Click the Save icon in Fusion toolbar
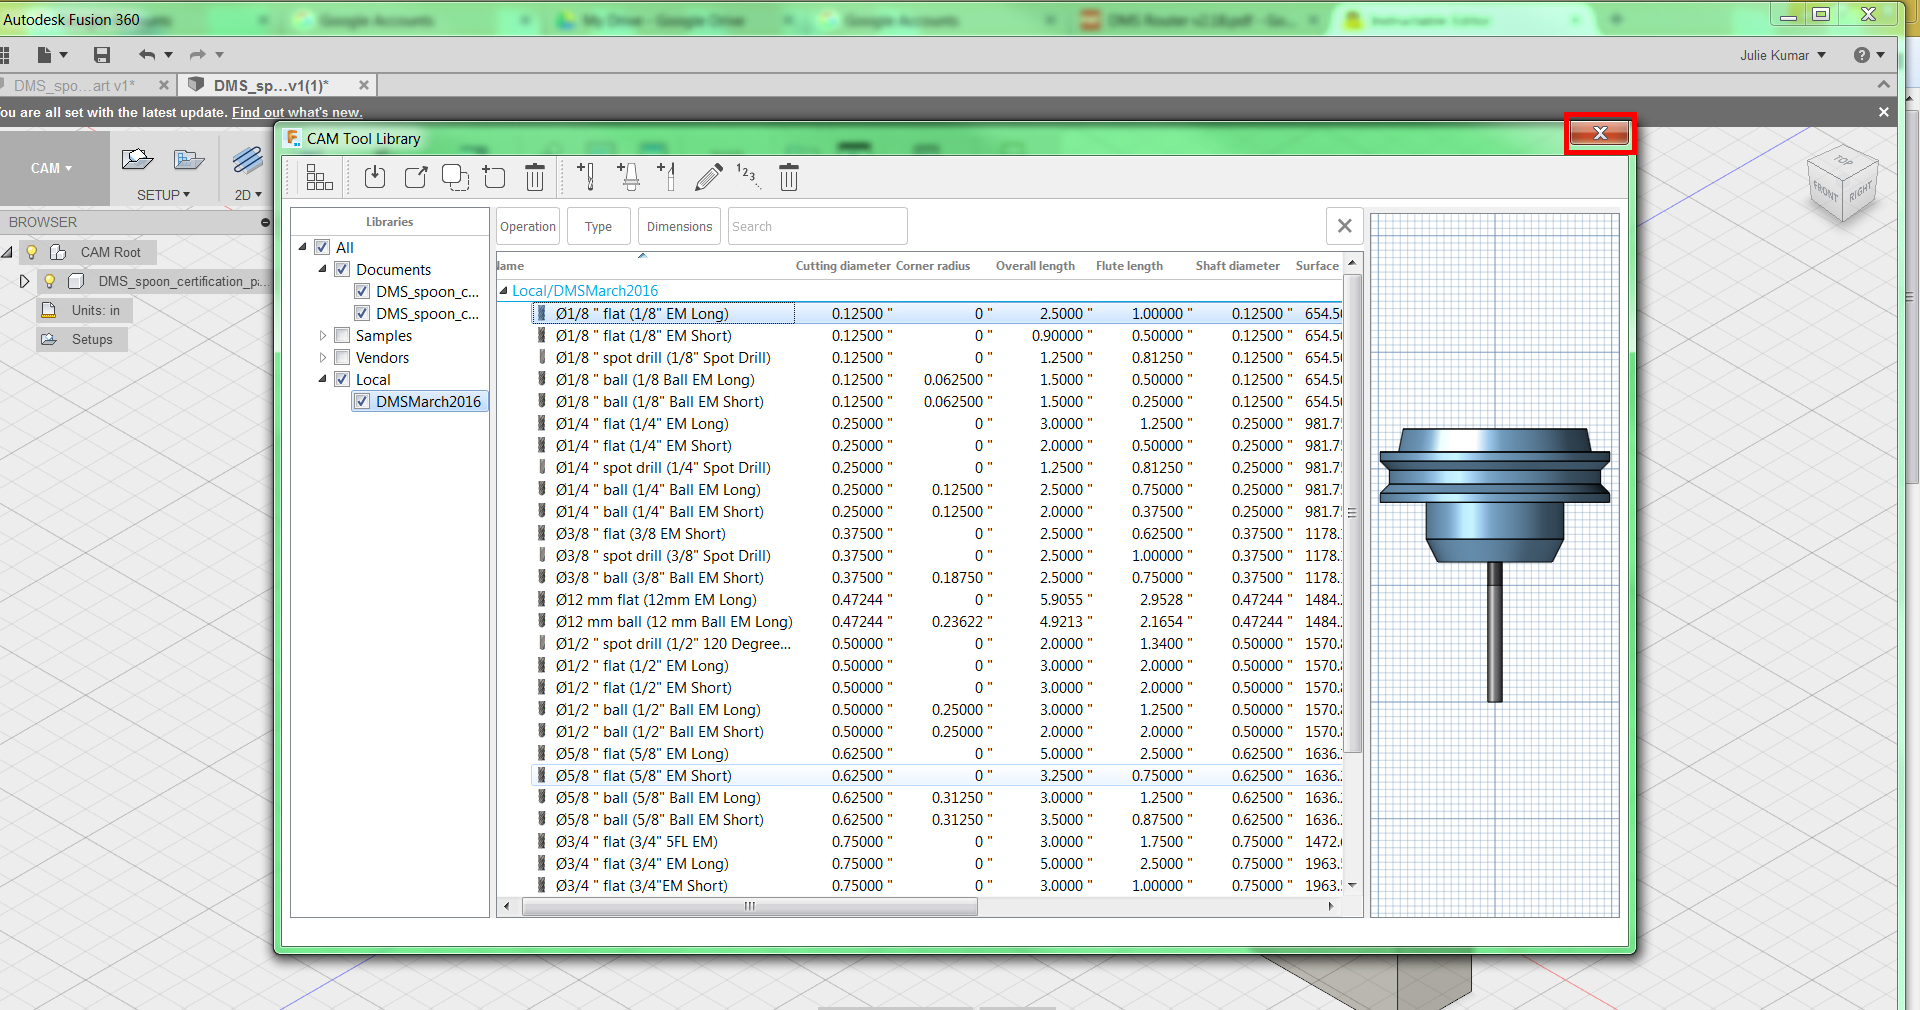Screen dimensions: 1920x1010 [102, 55]
